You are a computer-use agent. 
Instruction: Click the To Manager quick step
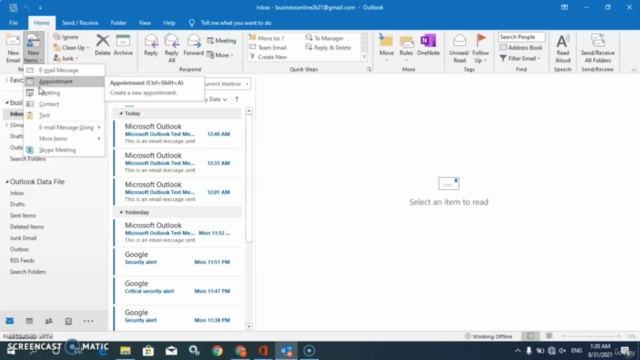click(x=324, y=38)
